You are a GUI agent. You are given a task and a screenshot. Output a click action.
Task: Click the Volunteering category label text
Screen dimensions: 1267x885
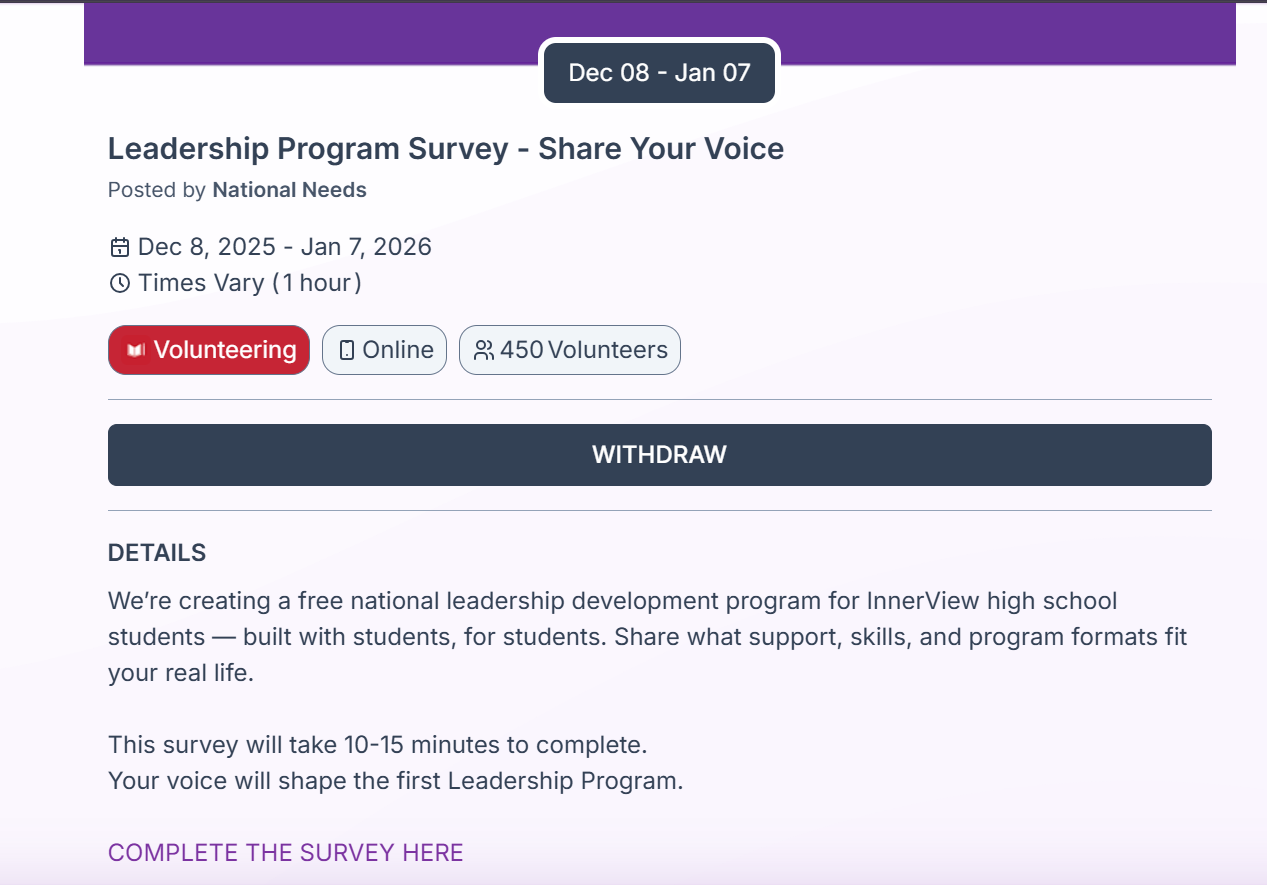225,350
